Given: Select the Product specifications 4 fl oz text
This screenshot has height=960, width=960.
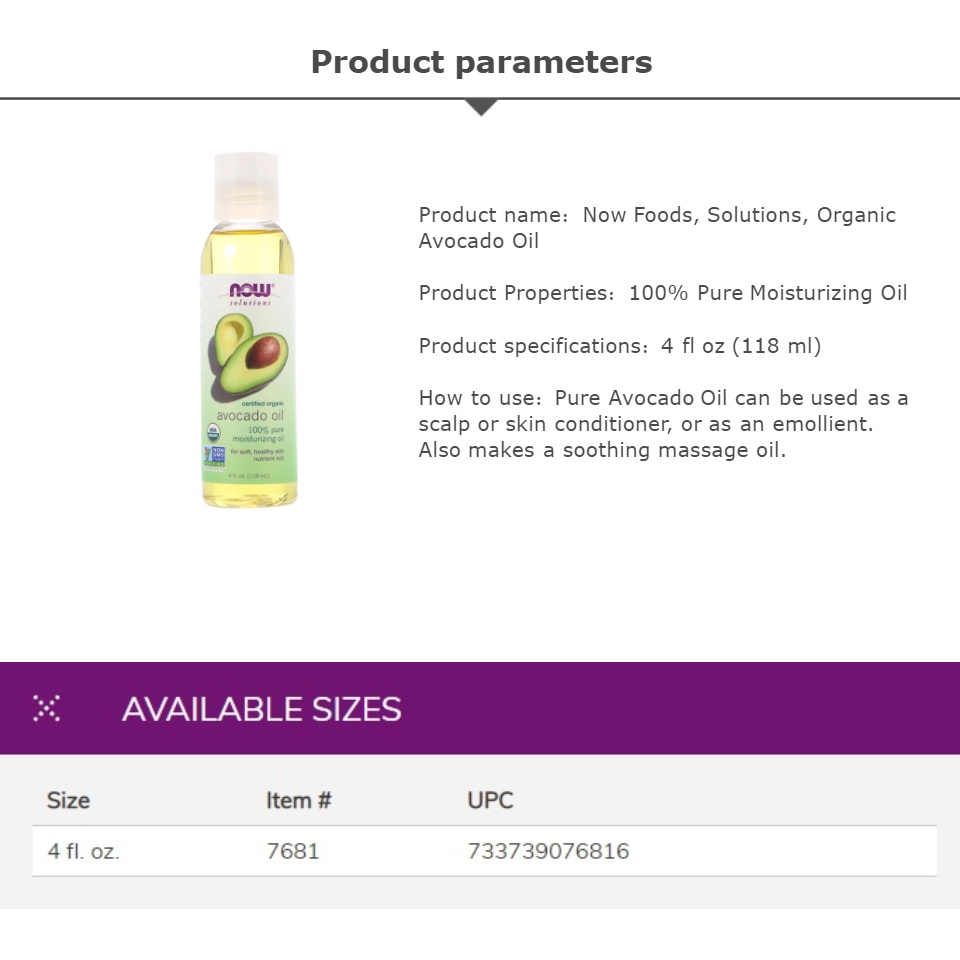Looking at the screenshot, I should coord(620,346).
